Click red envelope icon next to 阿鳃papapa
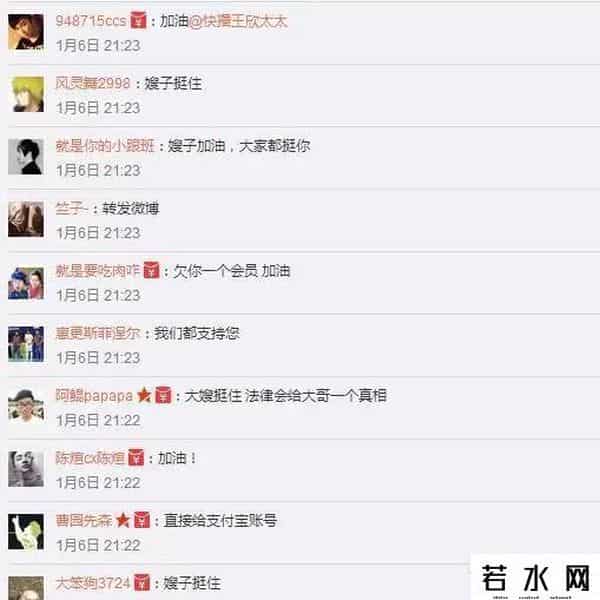Viewport: 600px width, 600px height. (x=163, y=395)
